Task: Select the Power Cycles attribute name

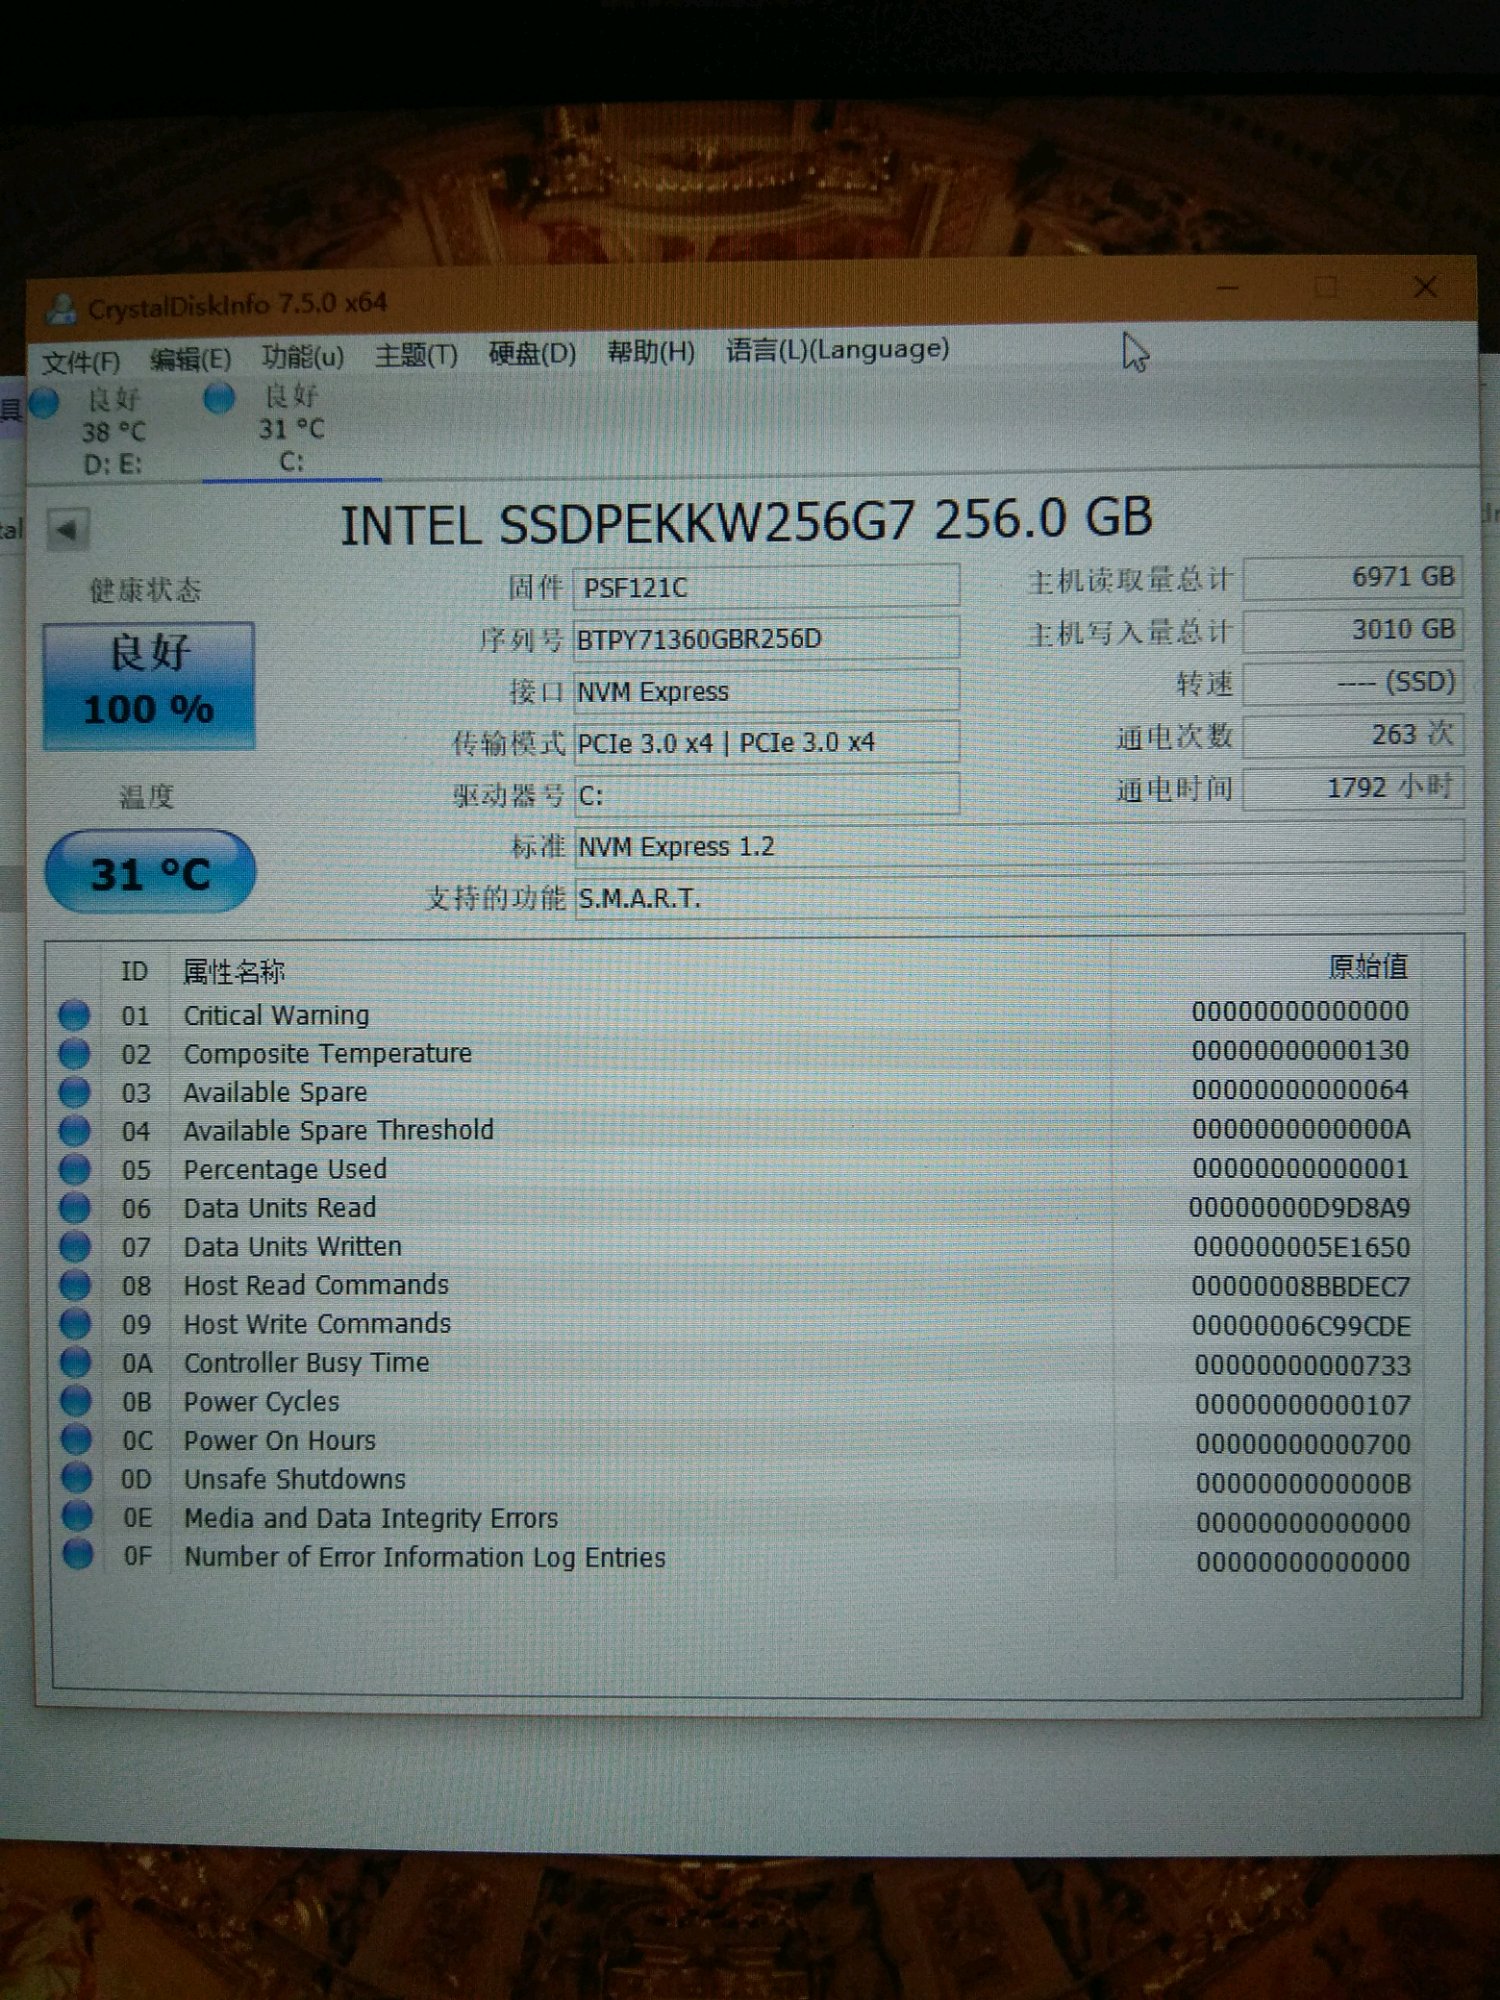Action: (x=261, y=1402)
